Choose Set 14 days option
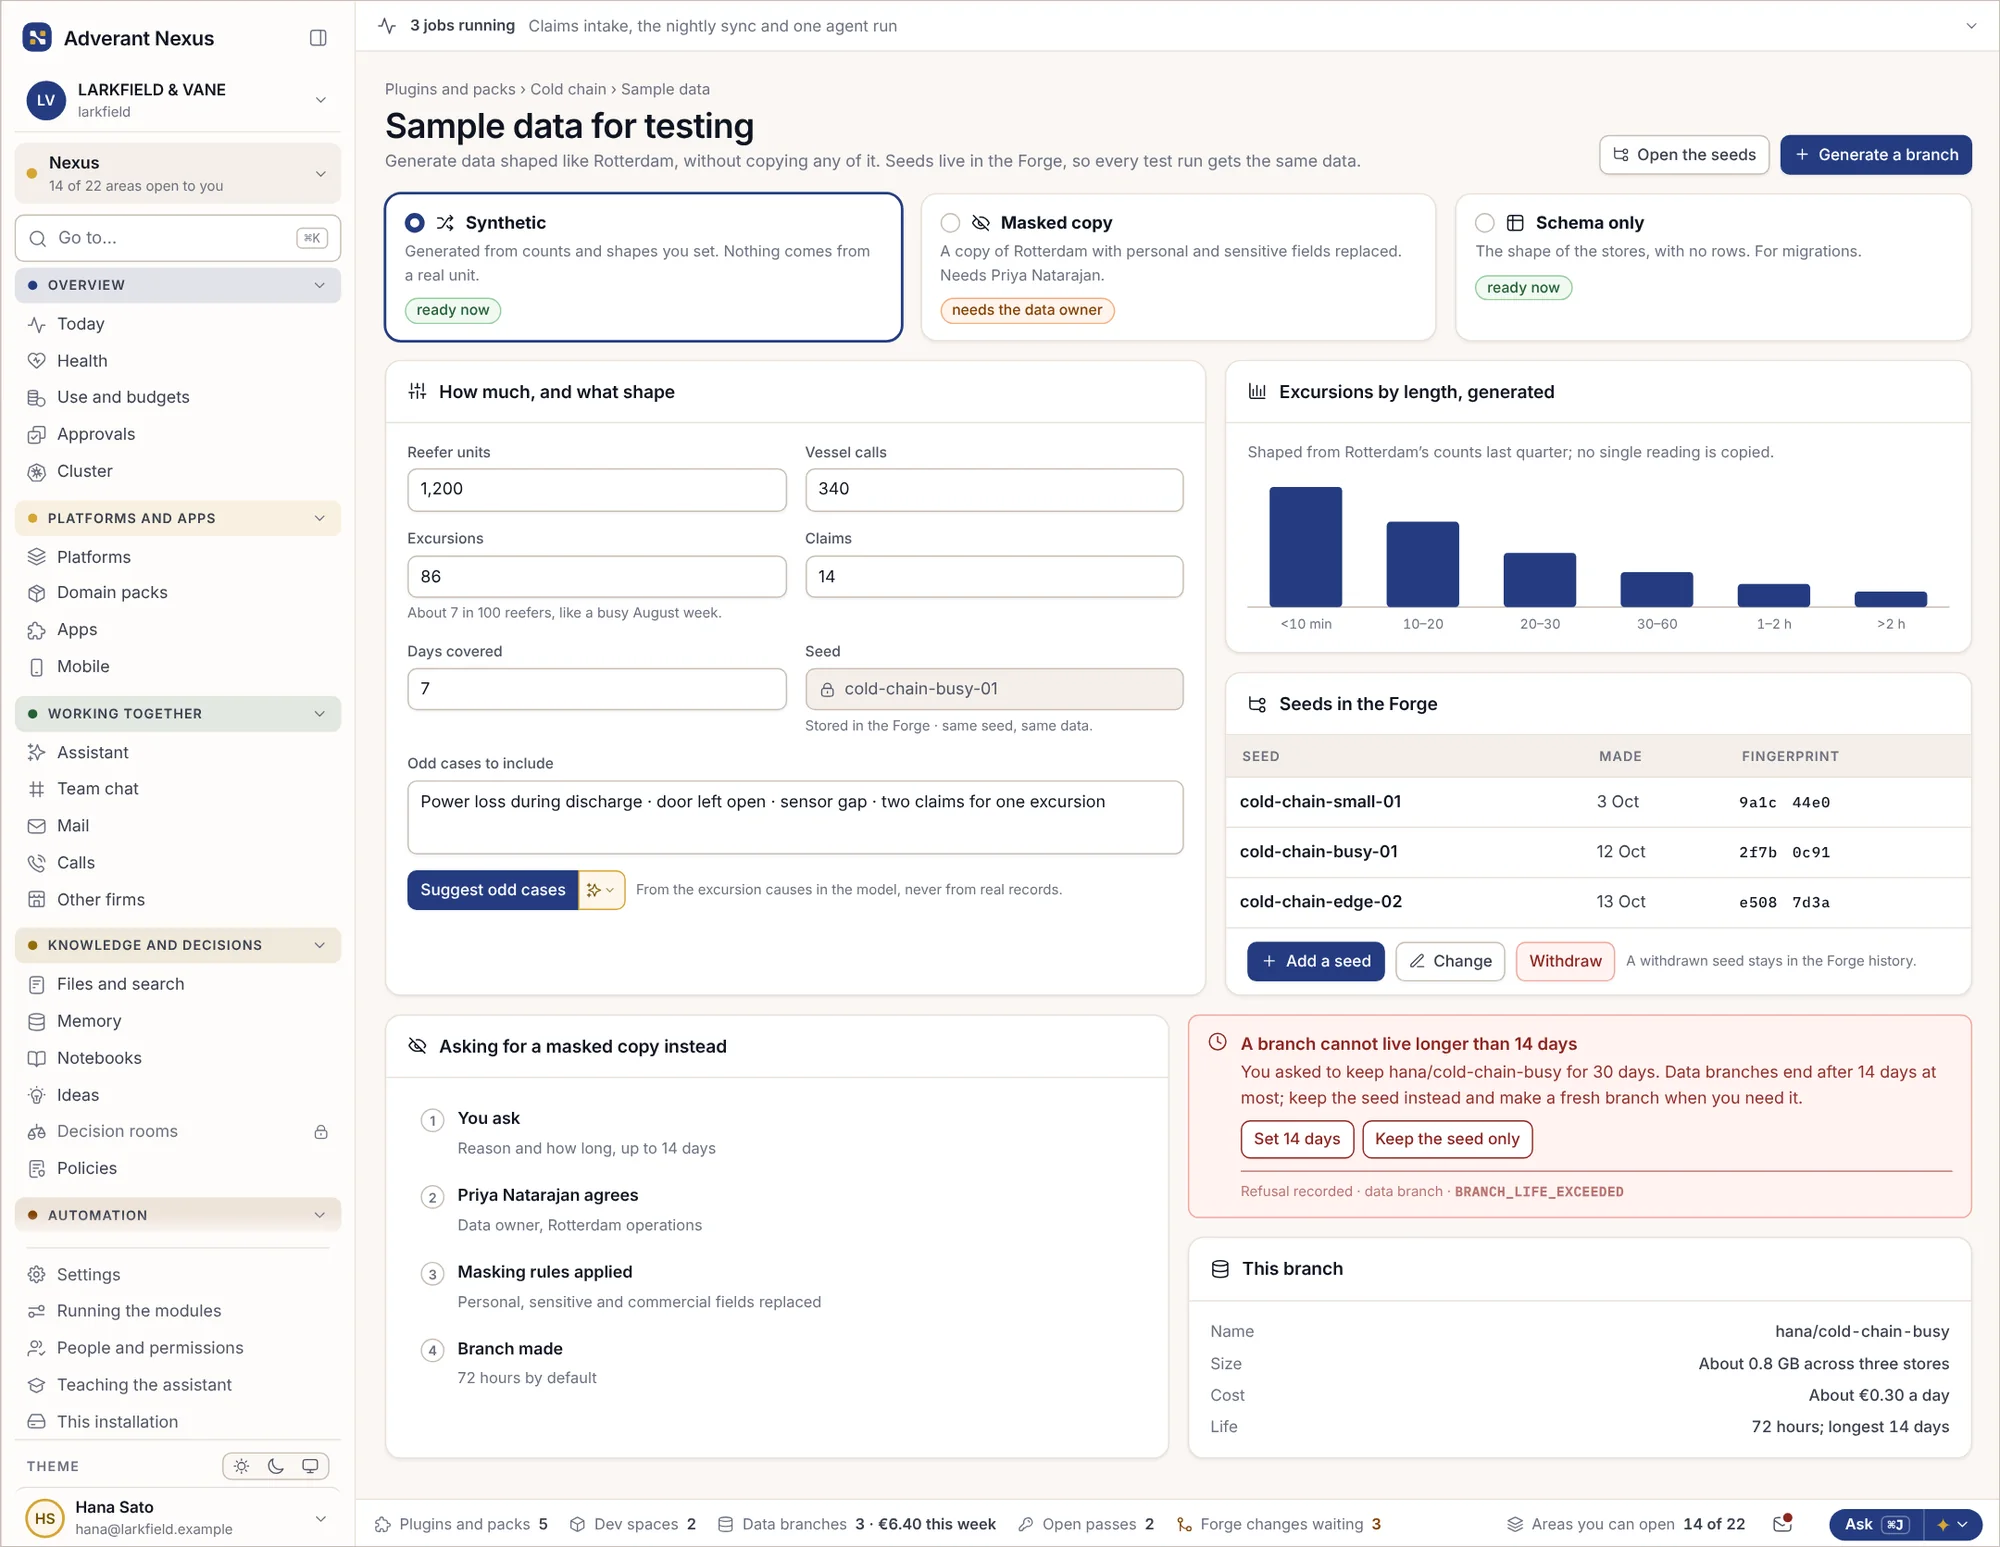Screen dimensions: 2000x1547 coord(1297,1139)
